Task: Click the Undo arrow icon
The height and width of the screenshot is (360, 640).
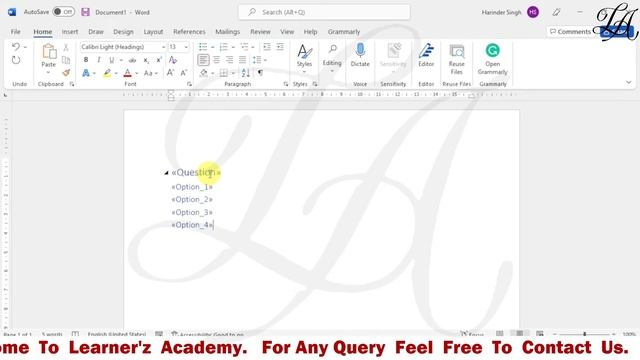Action: click(16, 47)
